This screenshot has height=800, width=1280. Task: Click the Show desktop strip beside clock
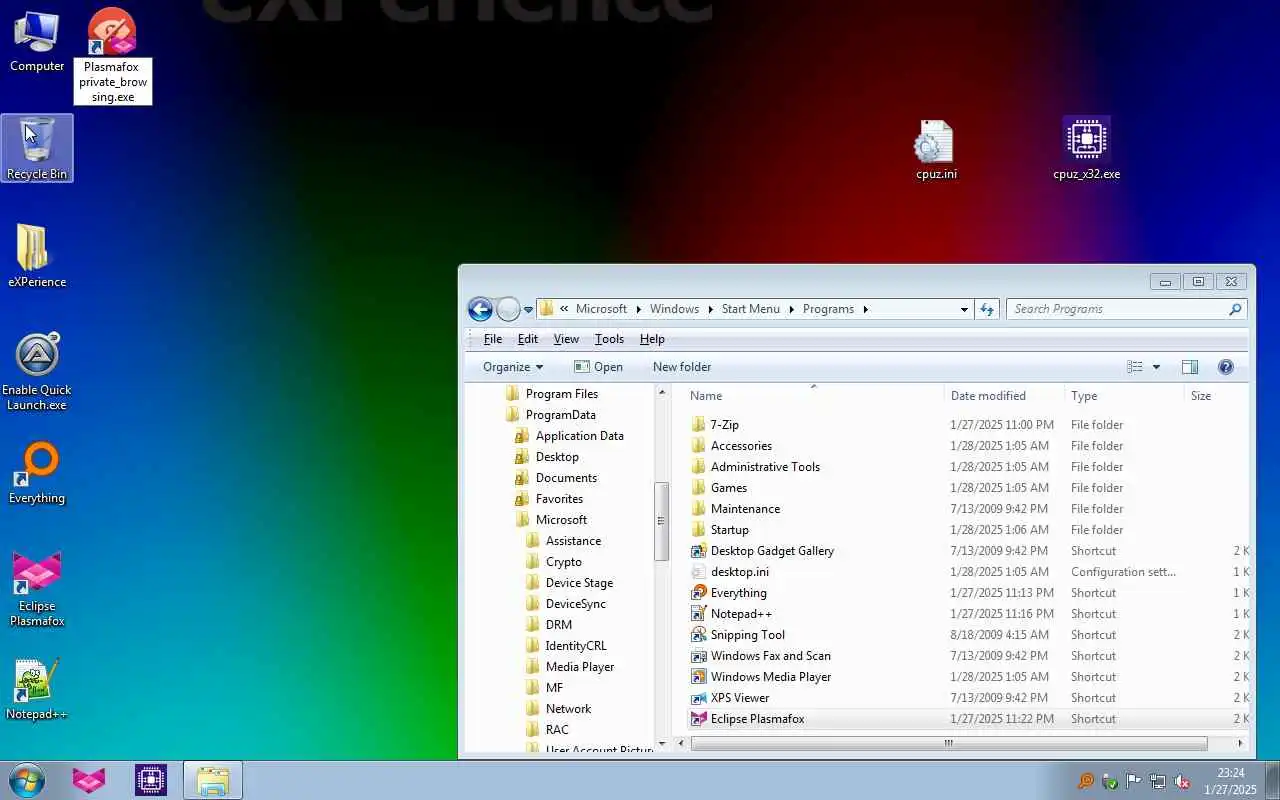pyautogui.click(x=1272, y=780)
